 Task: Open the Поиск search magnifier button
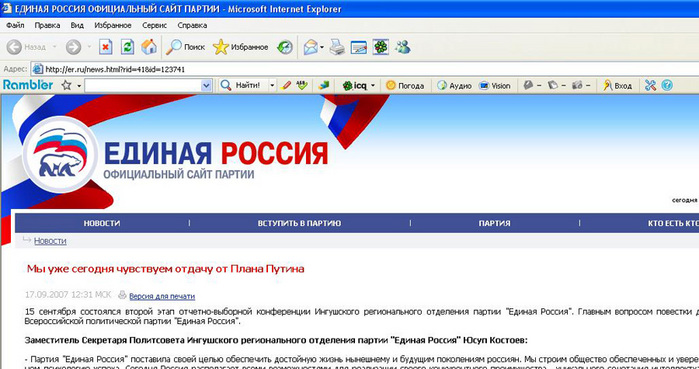coord(185,47)
